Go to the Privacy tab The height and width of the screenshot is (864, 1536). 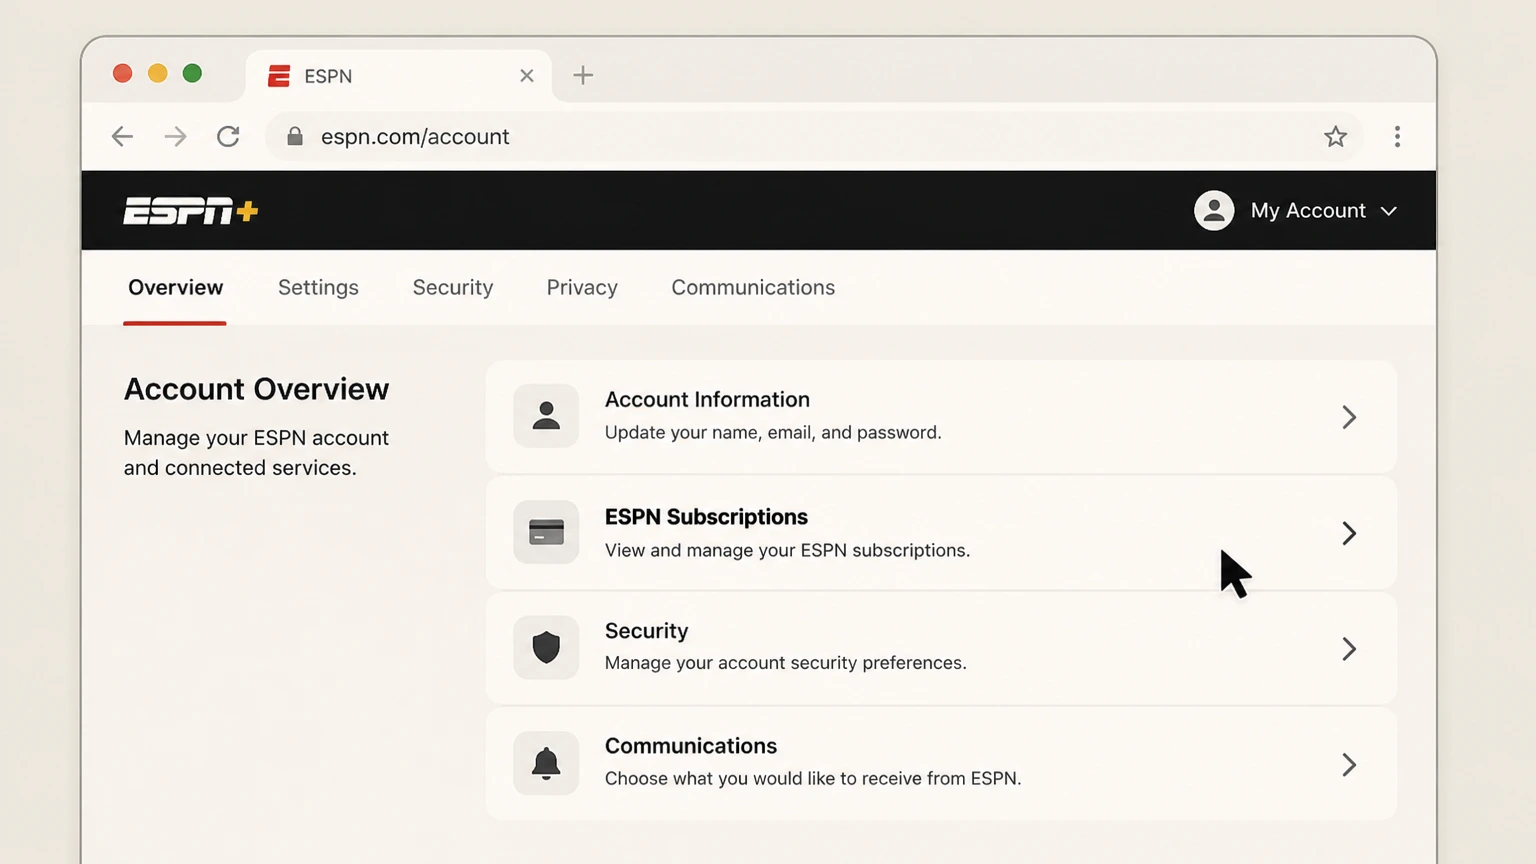coord(582,288)
